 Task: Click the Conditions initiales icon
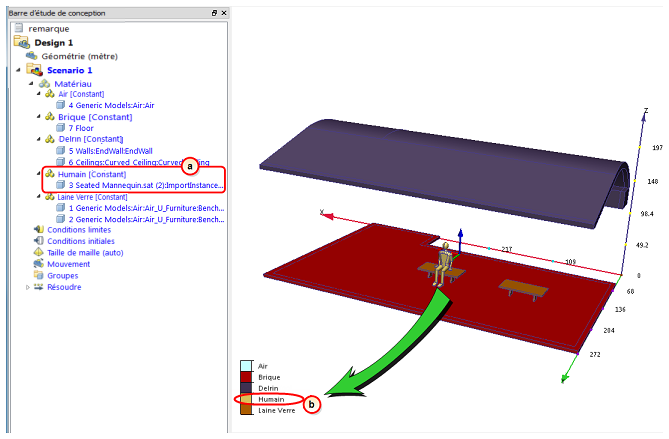pyautogui.click(x=39, y=241)
